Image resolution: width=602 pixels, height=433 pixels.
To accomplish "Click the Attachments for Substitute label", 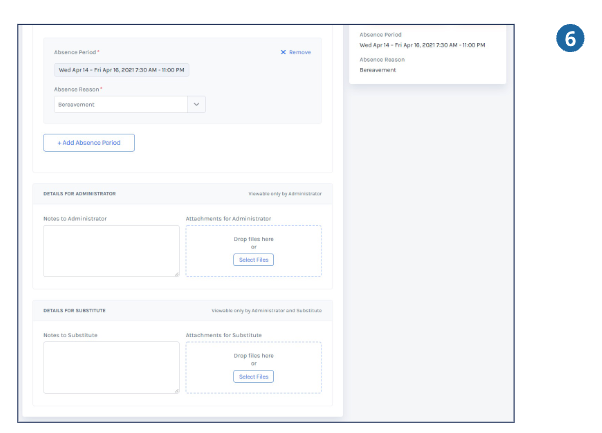I will click(x=224, y=335).
